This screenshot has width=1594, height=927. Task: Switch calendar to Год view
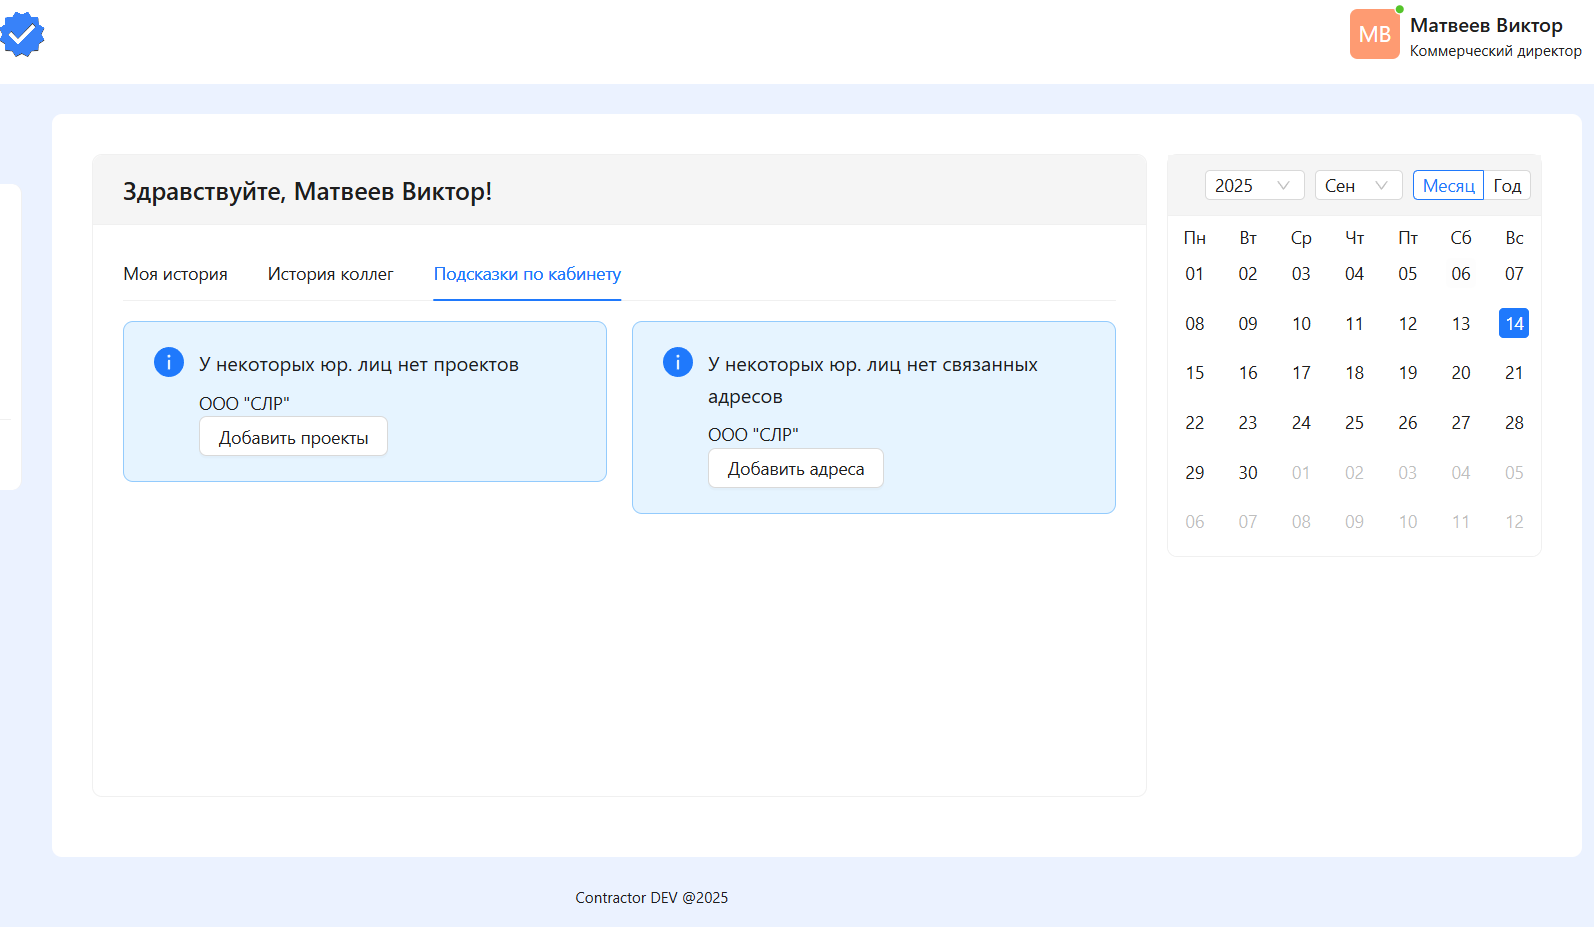pyautogui.click(x=1507, y=186)
